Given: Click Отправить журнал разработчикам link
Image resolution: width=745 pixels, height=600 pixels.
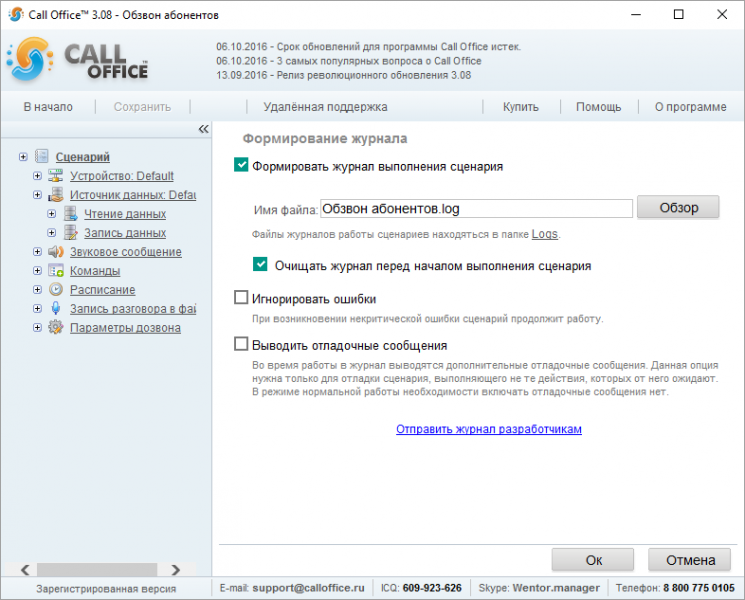Looking at the screenshot, I should click(x=488, y=429).
